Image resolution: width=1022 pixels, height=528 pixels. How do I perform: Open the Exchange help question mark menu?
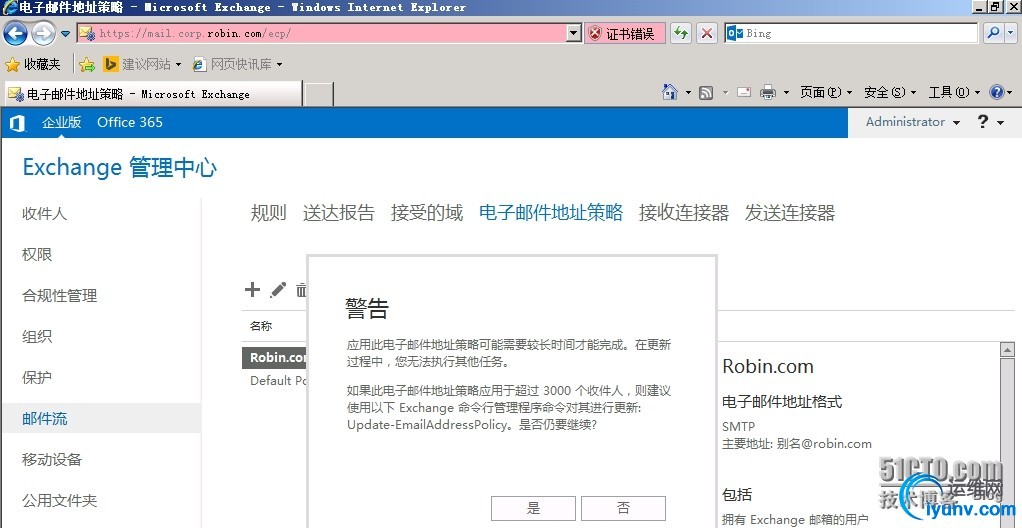990,122
